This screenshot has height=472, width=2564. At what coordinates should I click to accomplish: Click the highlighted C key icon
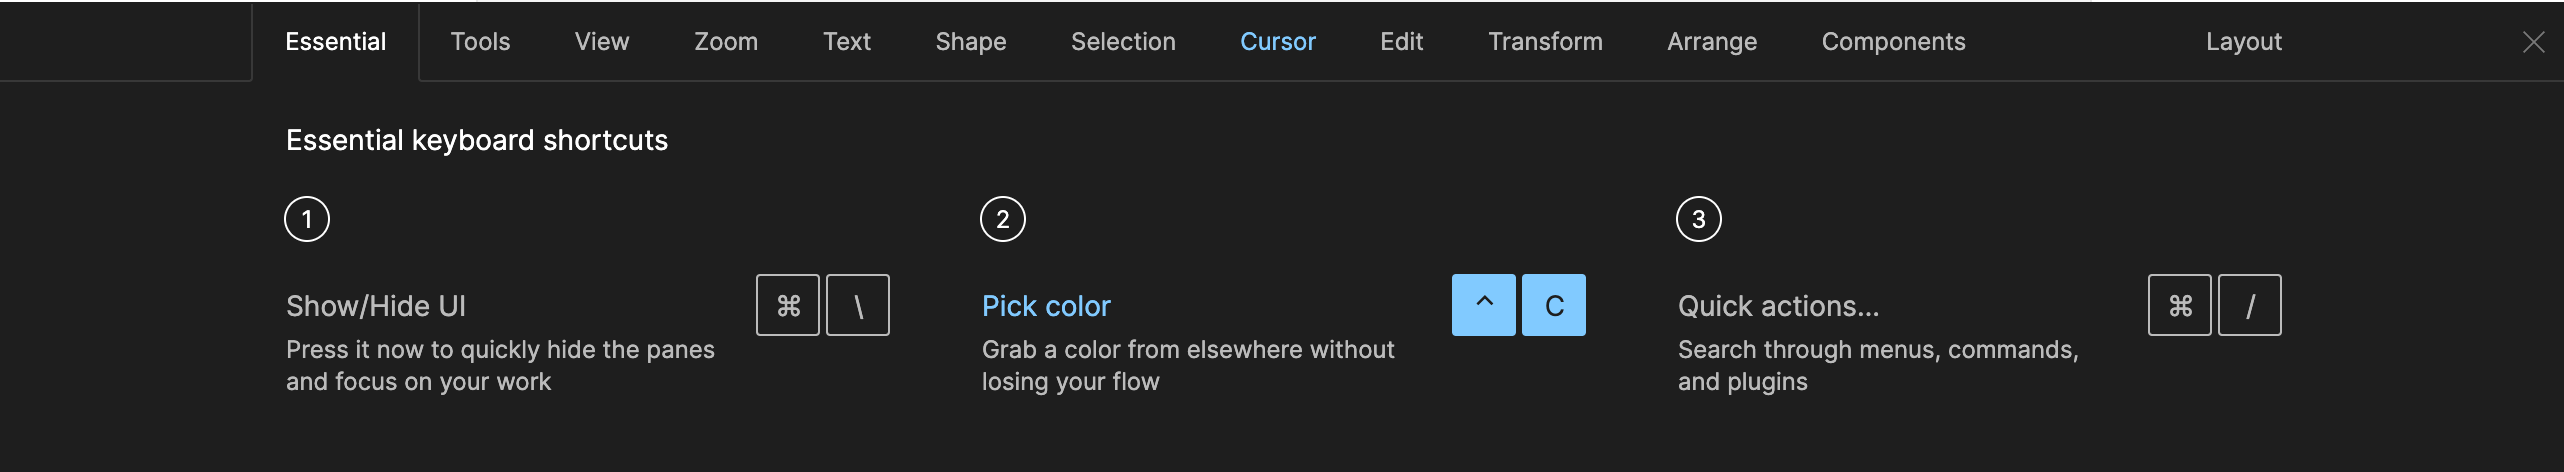pyautogui.click(x=1554, y=305)
